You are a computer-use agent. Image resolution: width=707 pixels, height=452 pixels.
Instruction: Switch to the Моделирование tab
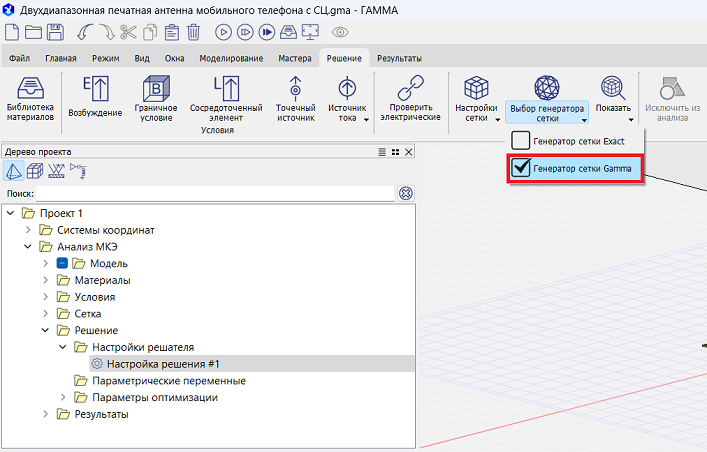tap(231, 59)
